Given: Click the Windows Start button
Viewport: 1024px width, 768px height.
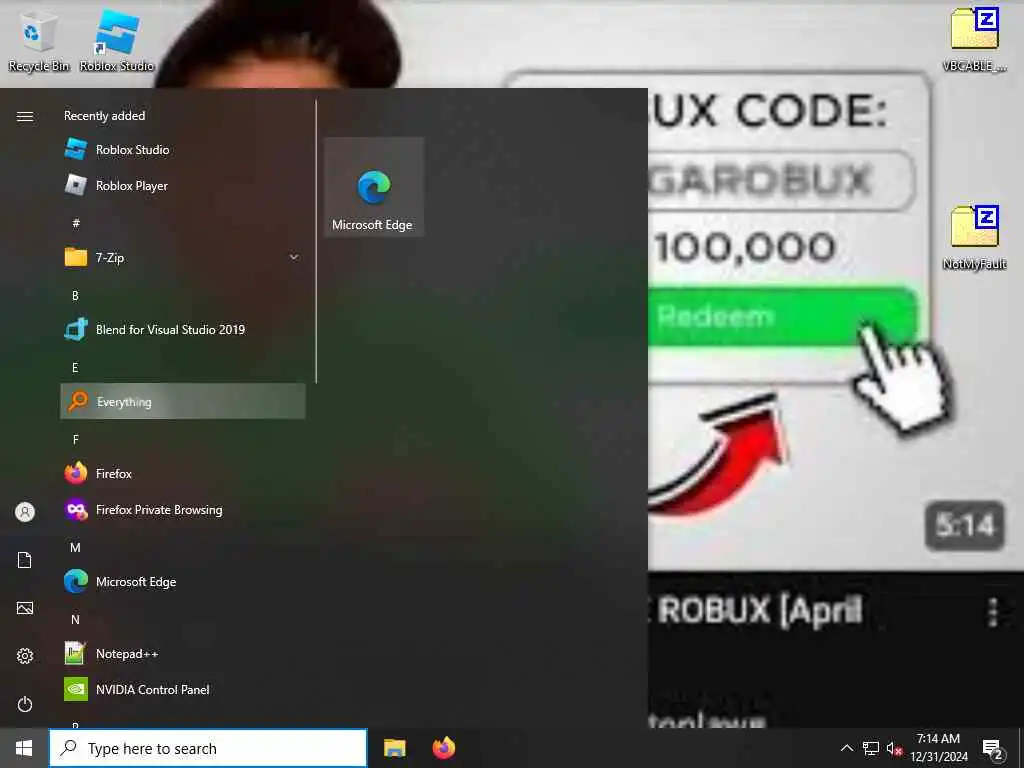Looking at the screenshot, I should click(x=24, y=748).
